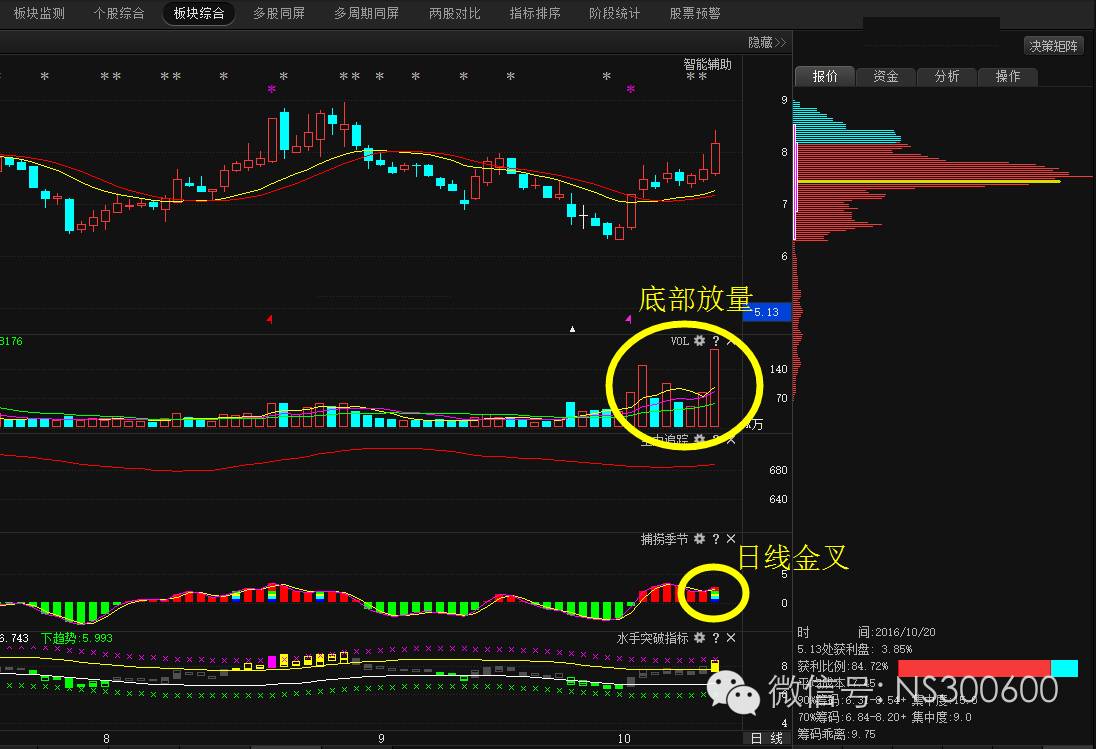Click the red-cyan 获利比例 bar
This screenshot has width=1096, height=749.
click(x=988, y=669)
